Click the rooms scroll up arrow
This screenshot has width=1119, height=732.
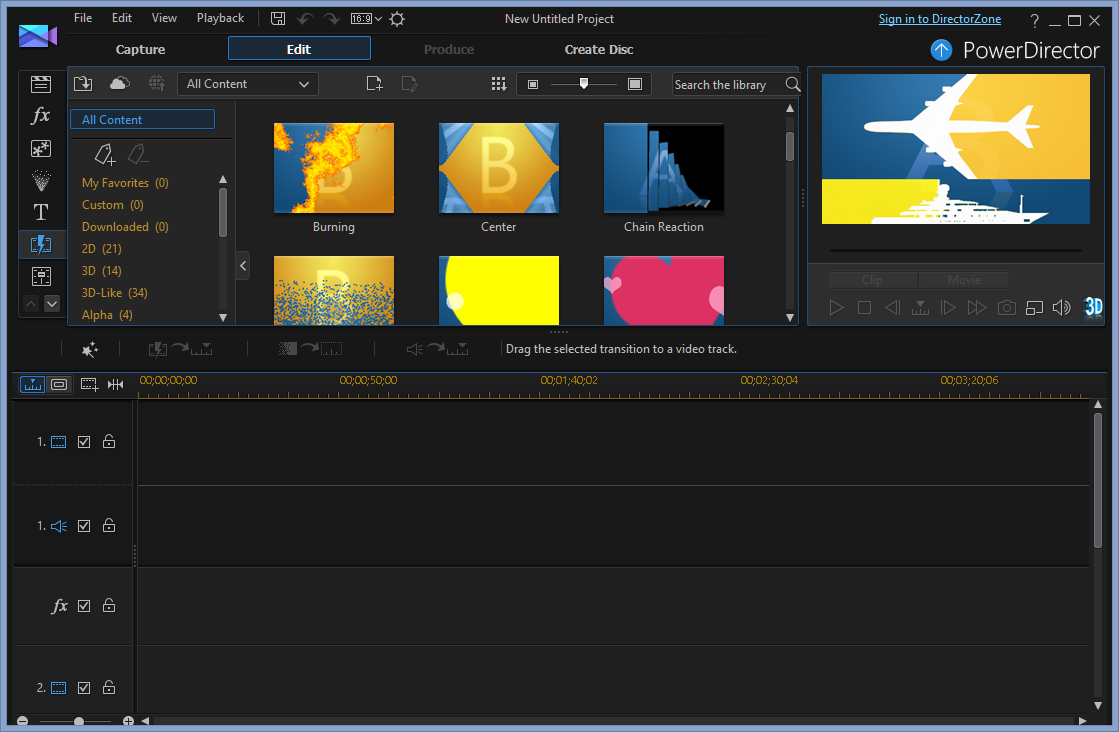31,304
